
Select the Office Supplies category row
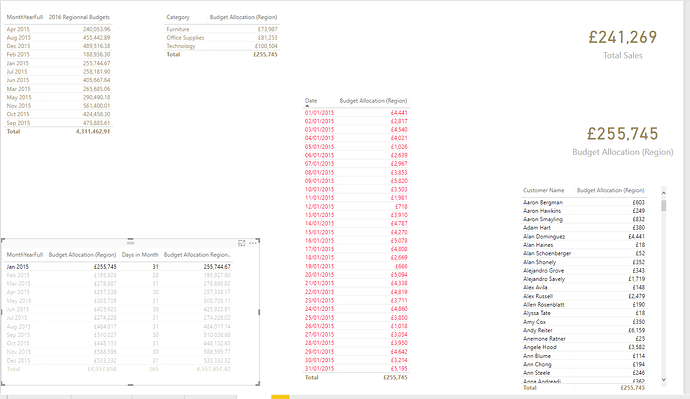pyautogui.click(x=222, y=37)
